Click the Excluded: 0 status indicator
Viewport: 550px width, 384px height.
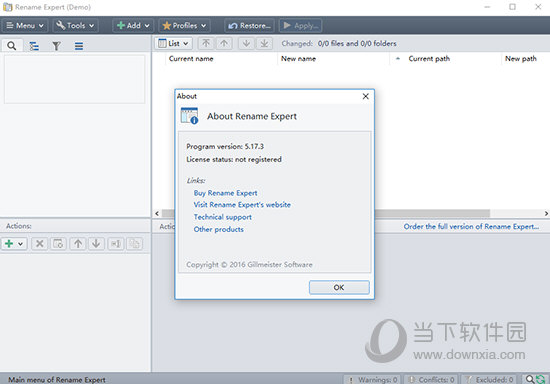[490, 379]
